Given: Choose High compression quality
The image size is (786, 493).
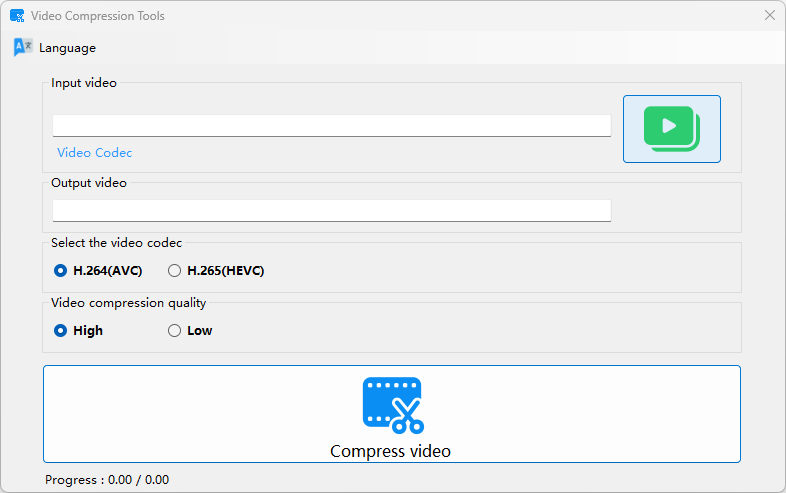Looking at the screenshot, I should [78, 331].
